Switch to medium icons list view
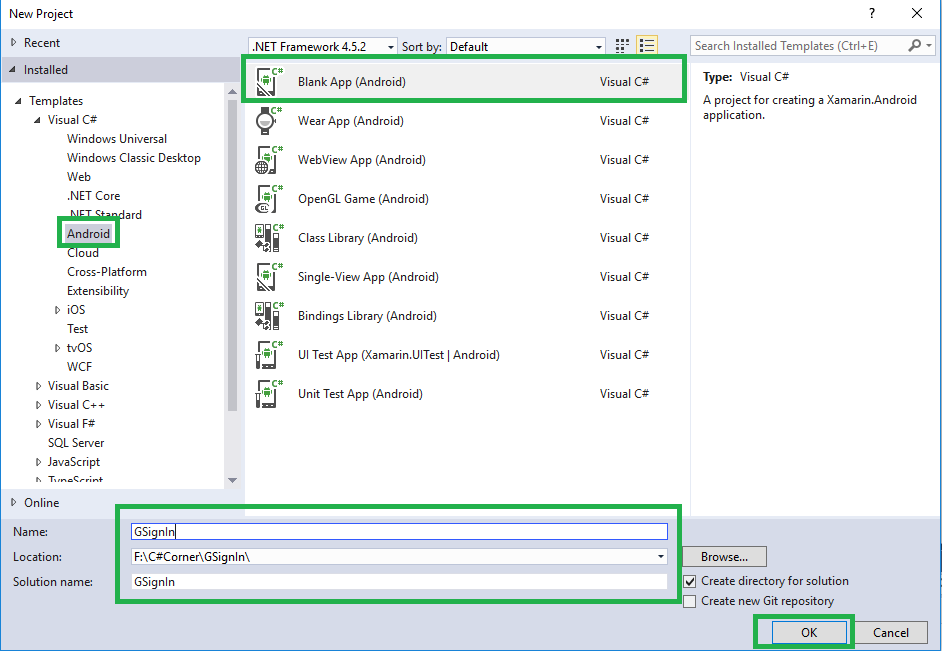942x651 pixels. 647,46
